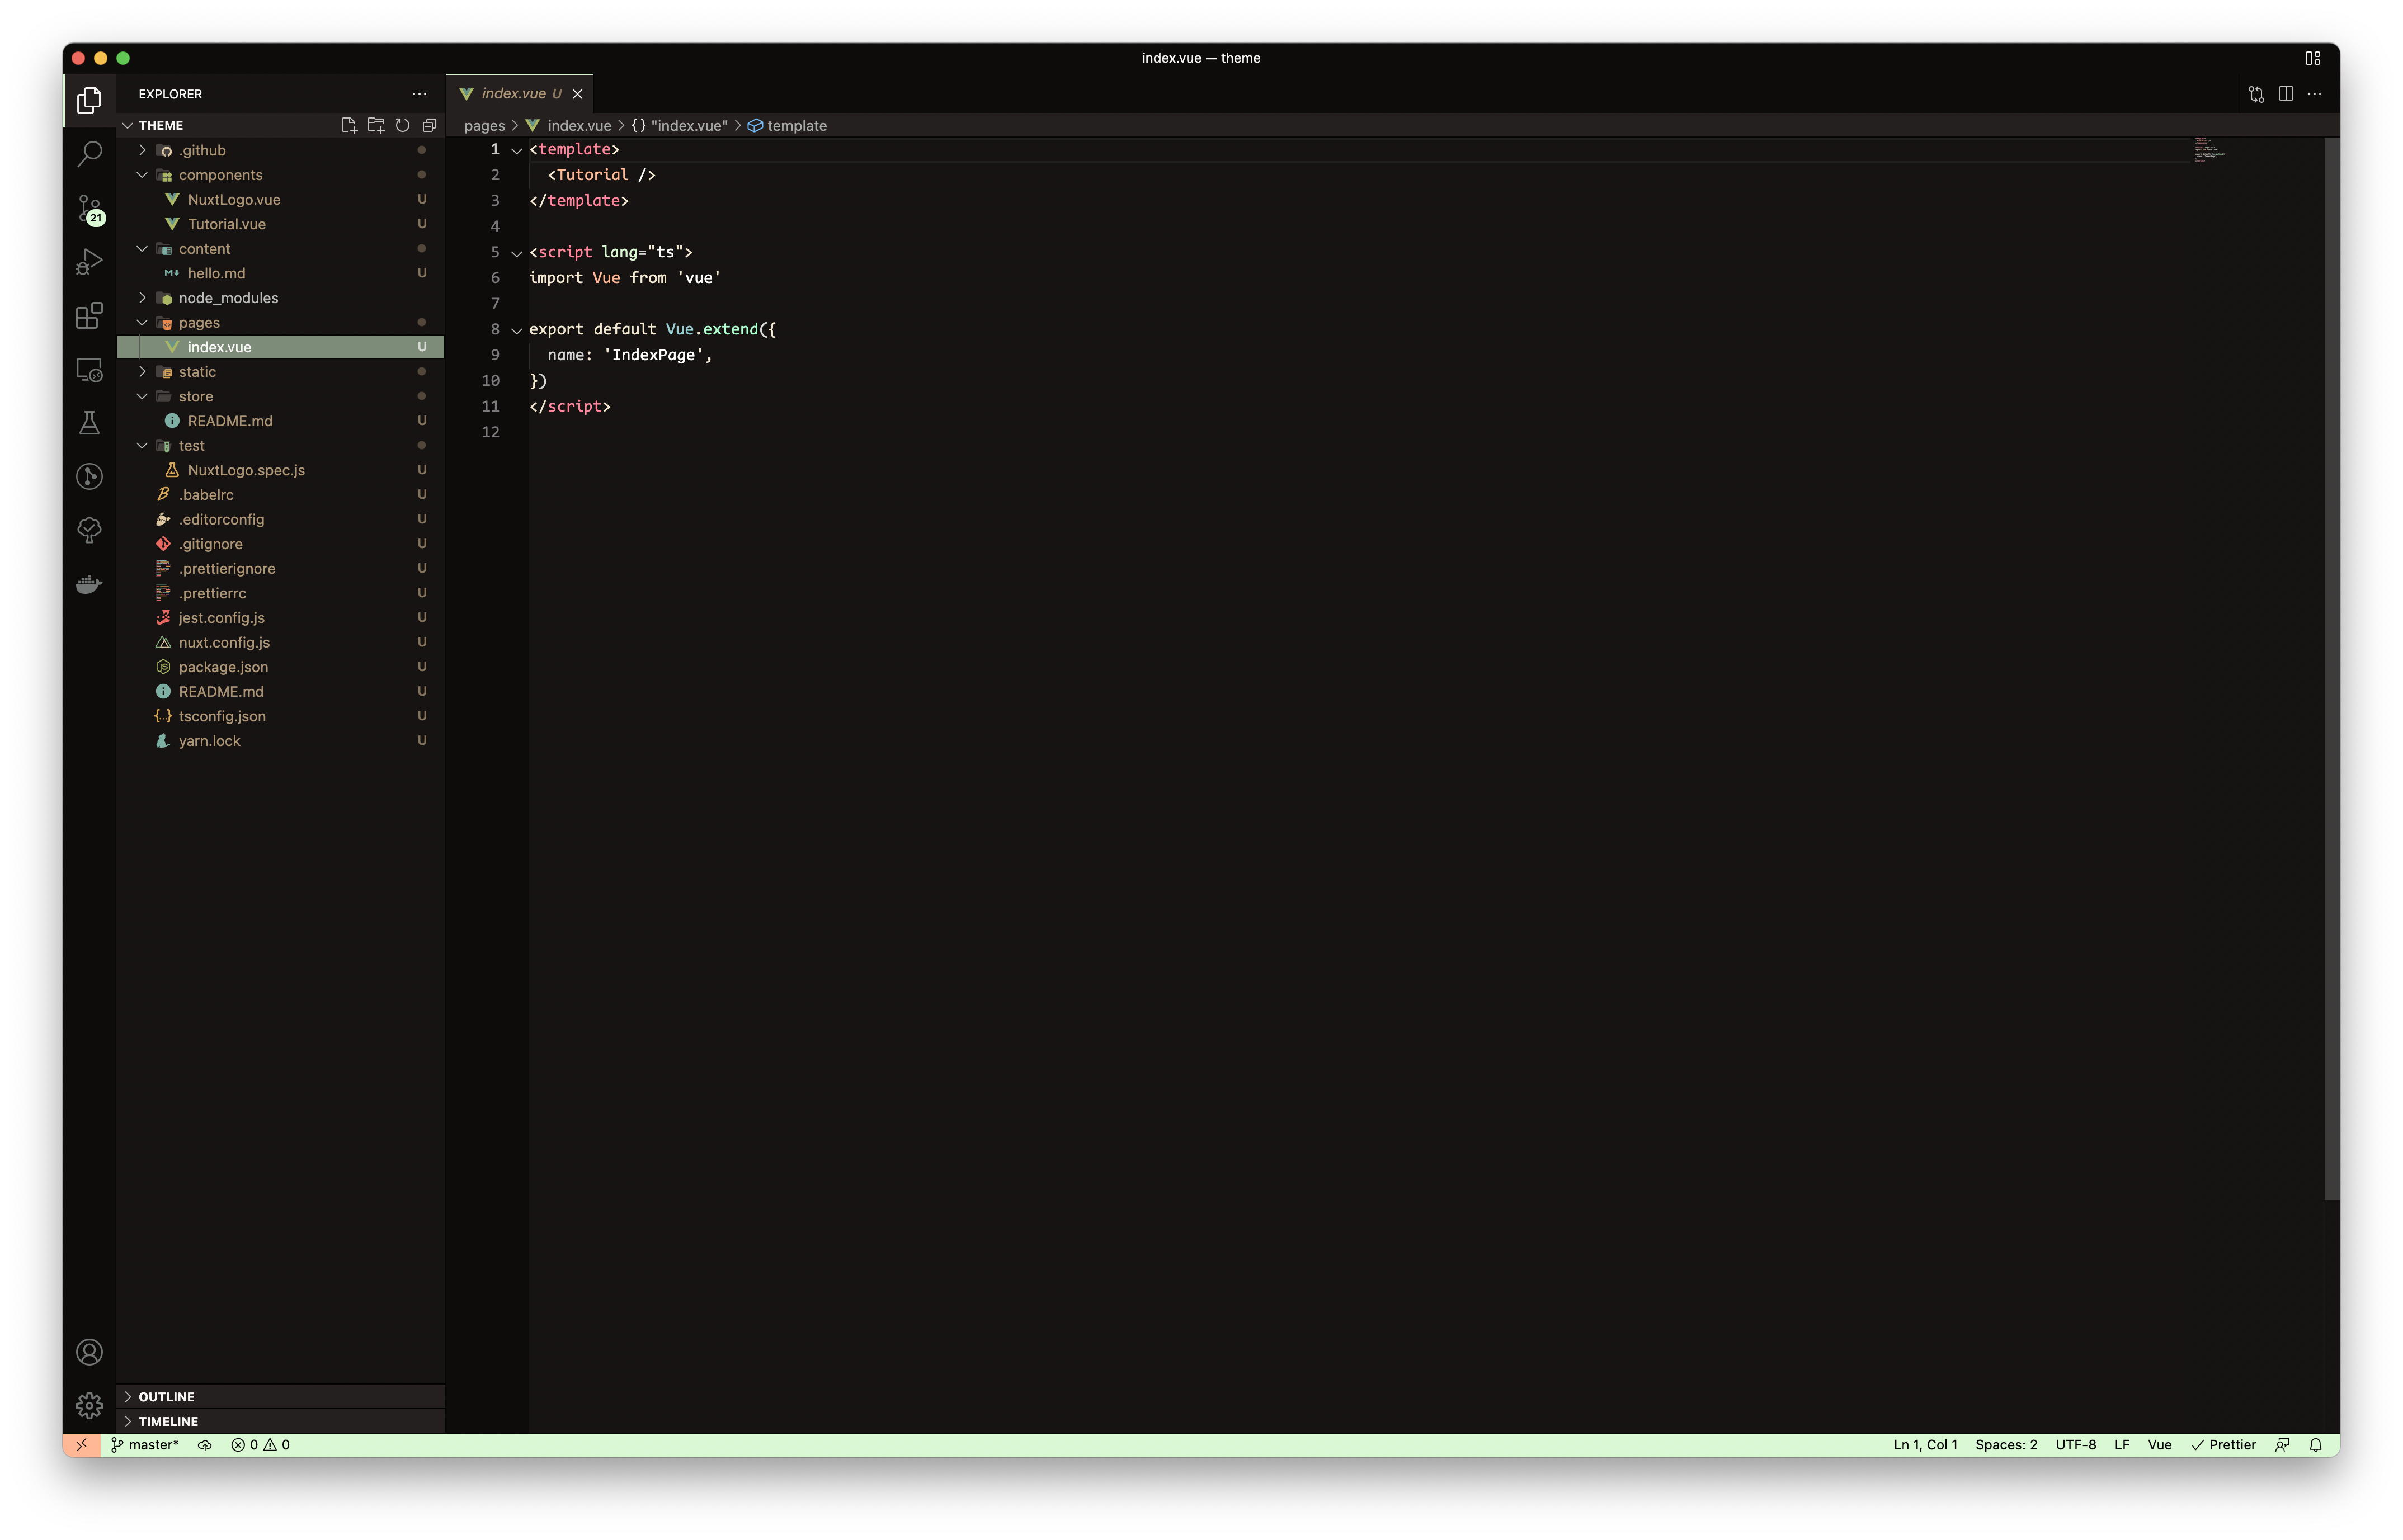Collapse the components folder

(x=142, y=175)
